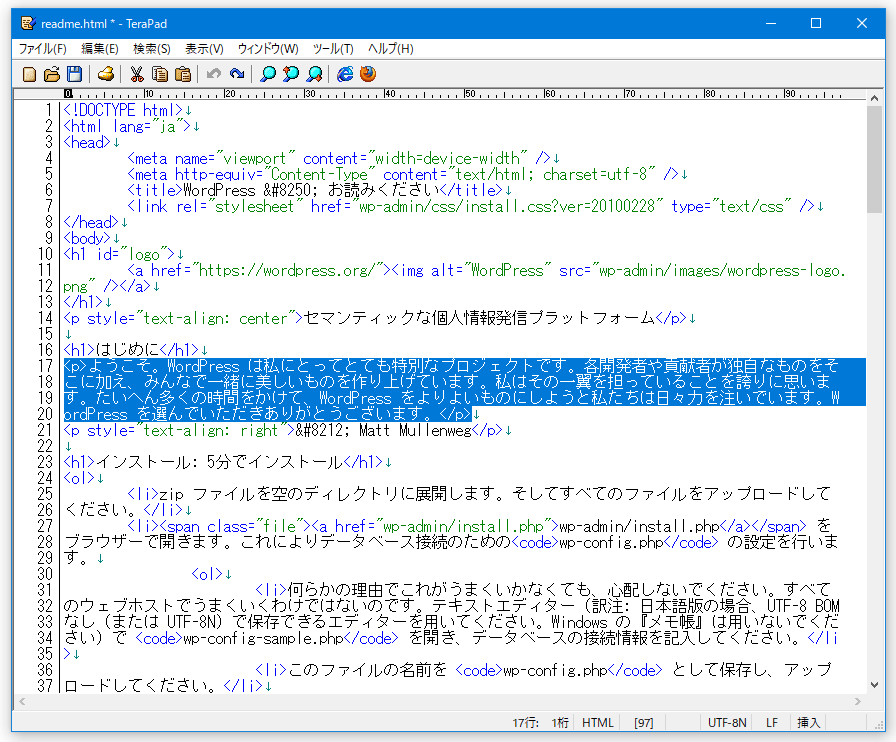
Task: Click the wp-config-sample.php code text
Action: pos(262,638)
